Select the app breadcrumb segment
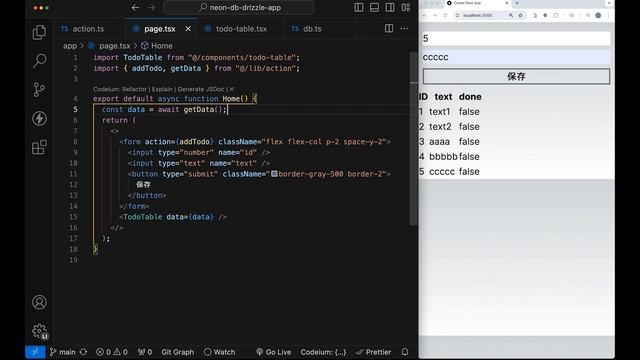The image size is (640, 360). click(x=70, y=46)
